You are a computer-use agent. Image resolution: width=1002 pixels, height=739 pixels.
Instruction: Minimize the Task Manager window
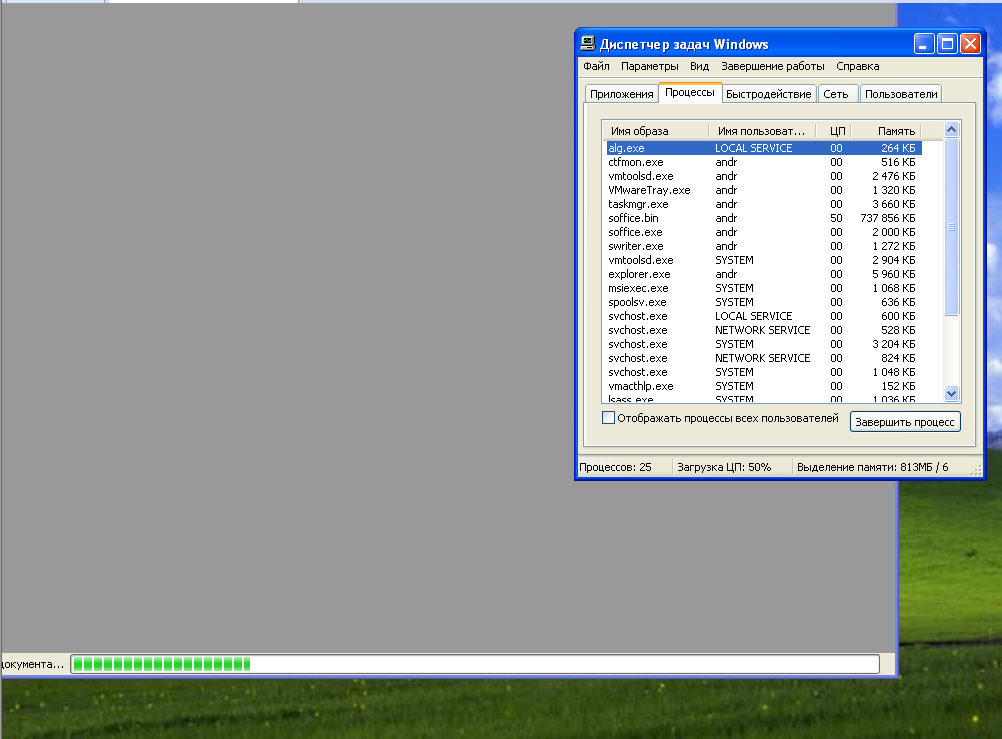(x=923, y=44)
